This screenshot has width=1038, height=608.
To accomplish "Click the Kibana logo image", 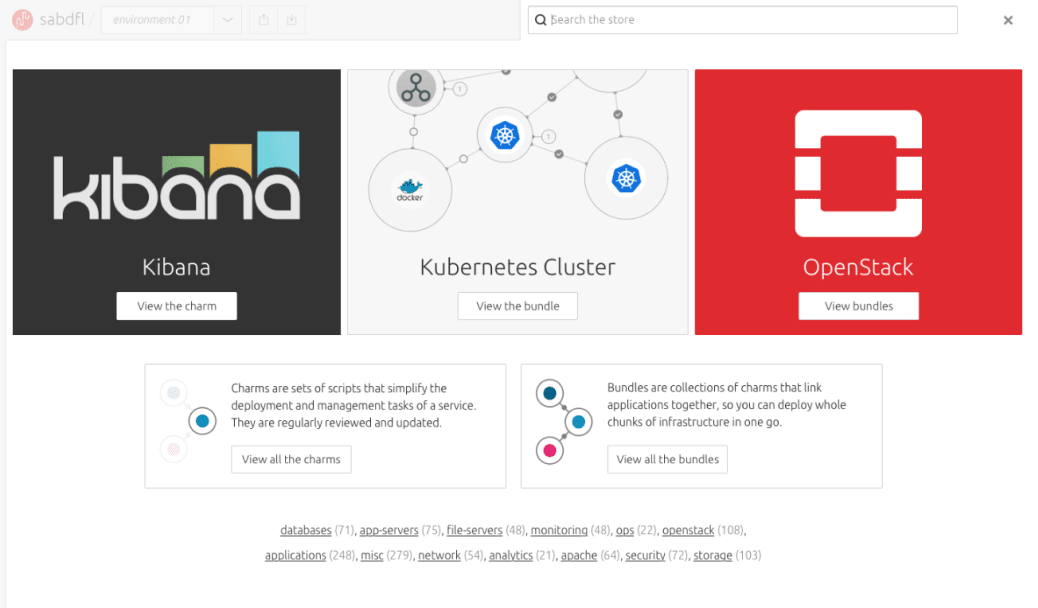I will pos(177,176).
